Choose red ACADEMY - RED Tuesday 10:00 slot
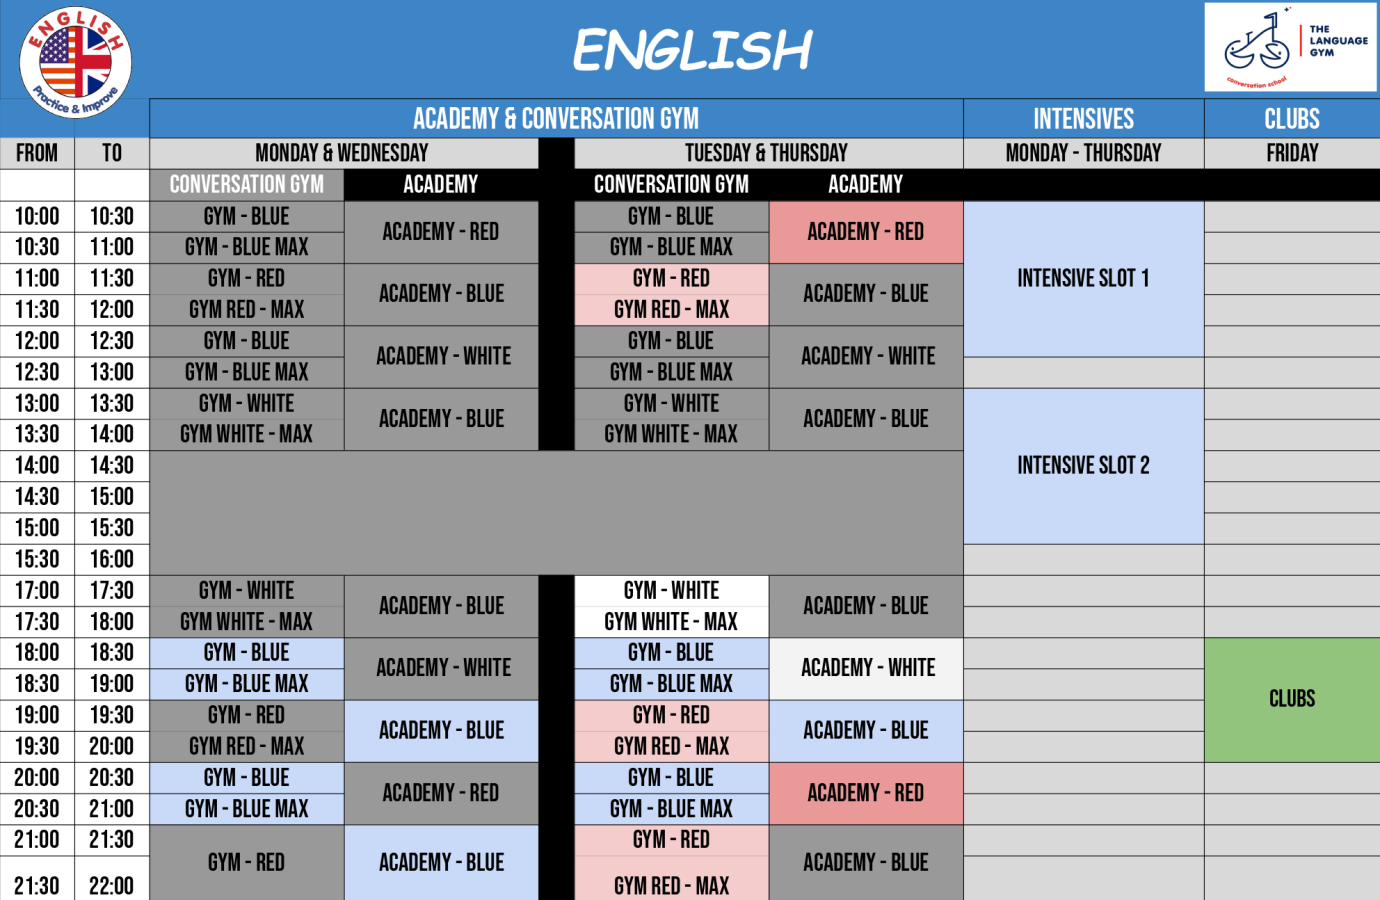Image resolution: width=1380 pixels, height=900 pixels. 866,232
